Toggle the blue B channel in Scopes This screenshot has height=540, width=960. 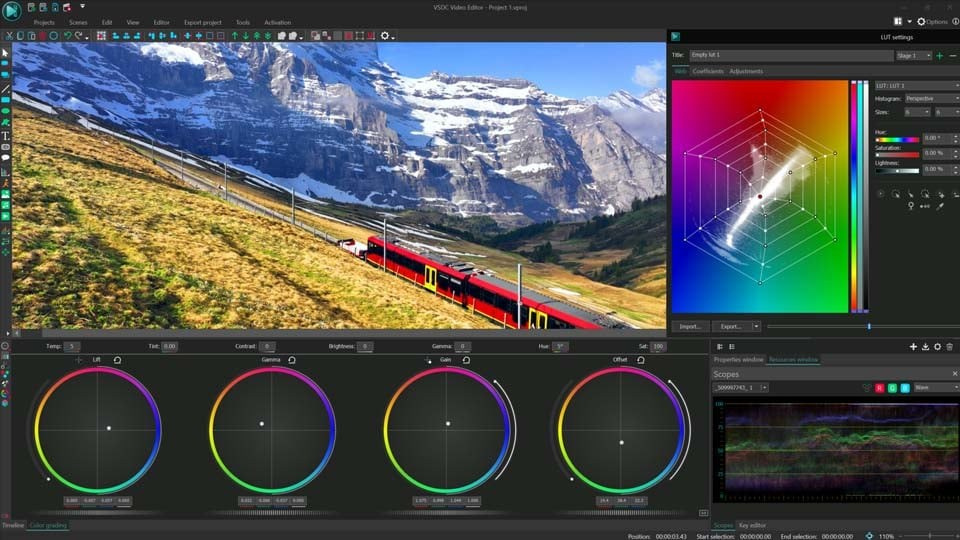pyautogui.click(x=905, y=388)
